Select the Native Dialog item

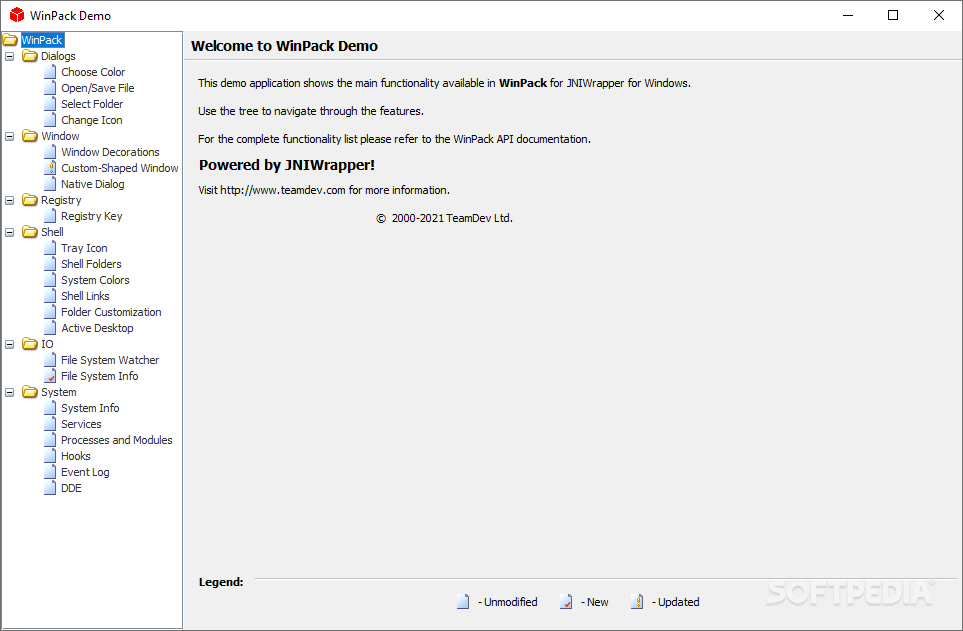(93, 184)
